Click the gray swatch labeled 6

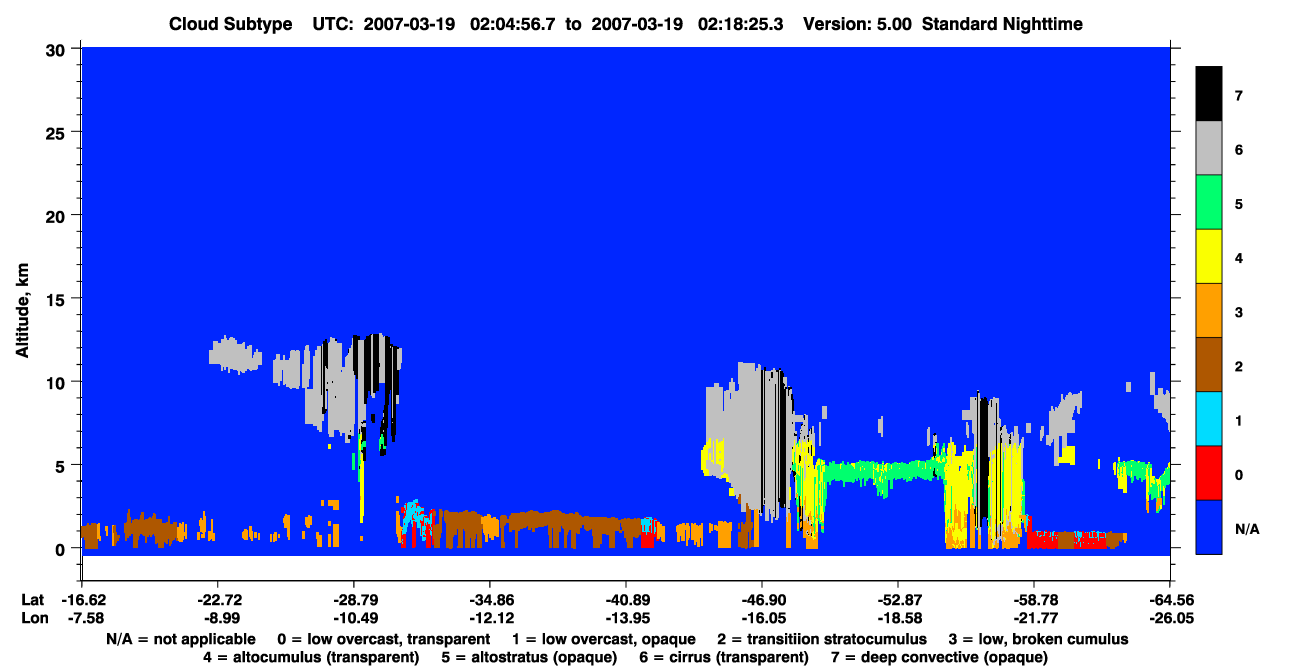pos(1209,148)
